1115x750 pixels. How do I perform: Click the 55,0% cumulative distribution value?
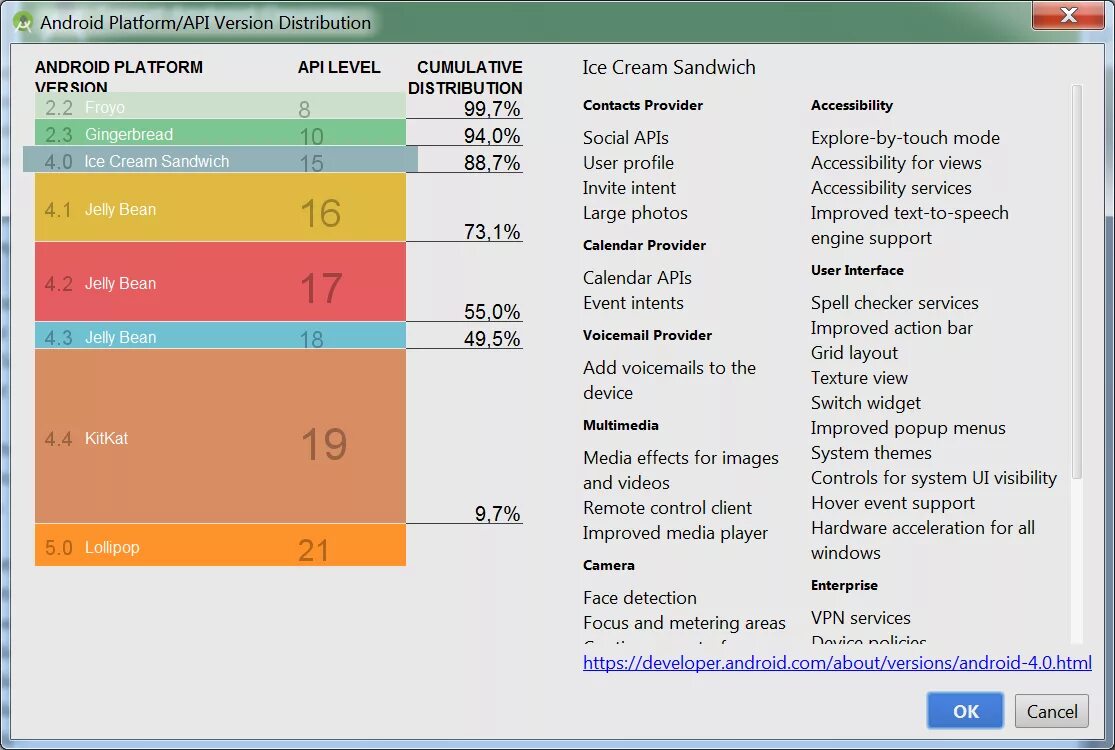(x=492, y=311)
